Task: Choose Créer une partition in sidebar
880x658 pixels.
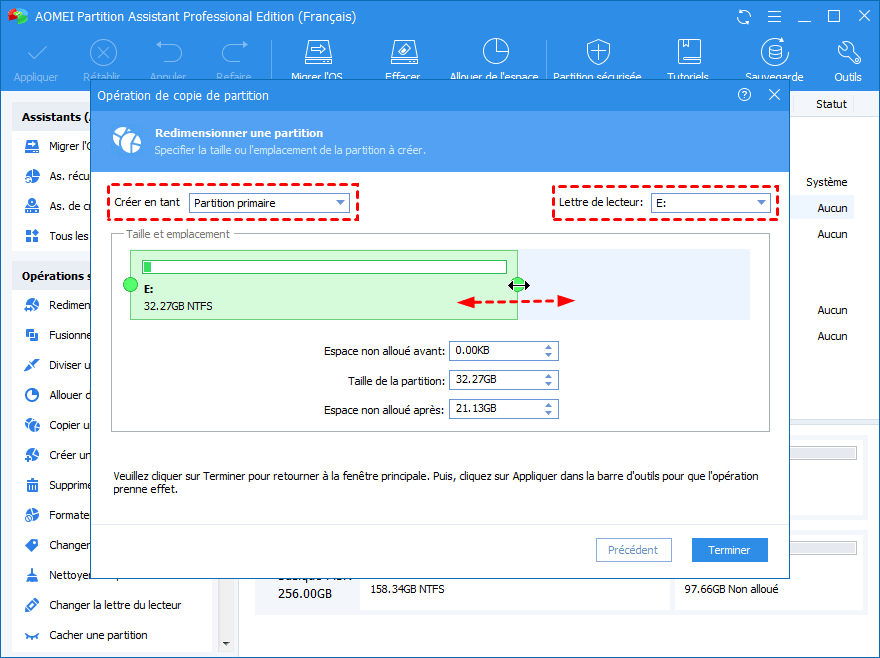Action: [x=57, y=455]
